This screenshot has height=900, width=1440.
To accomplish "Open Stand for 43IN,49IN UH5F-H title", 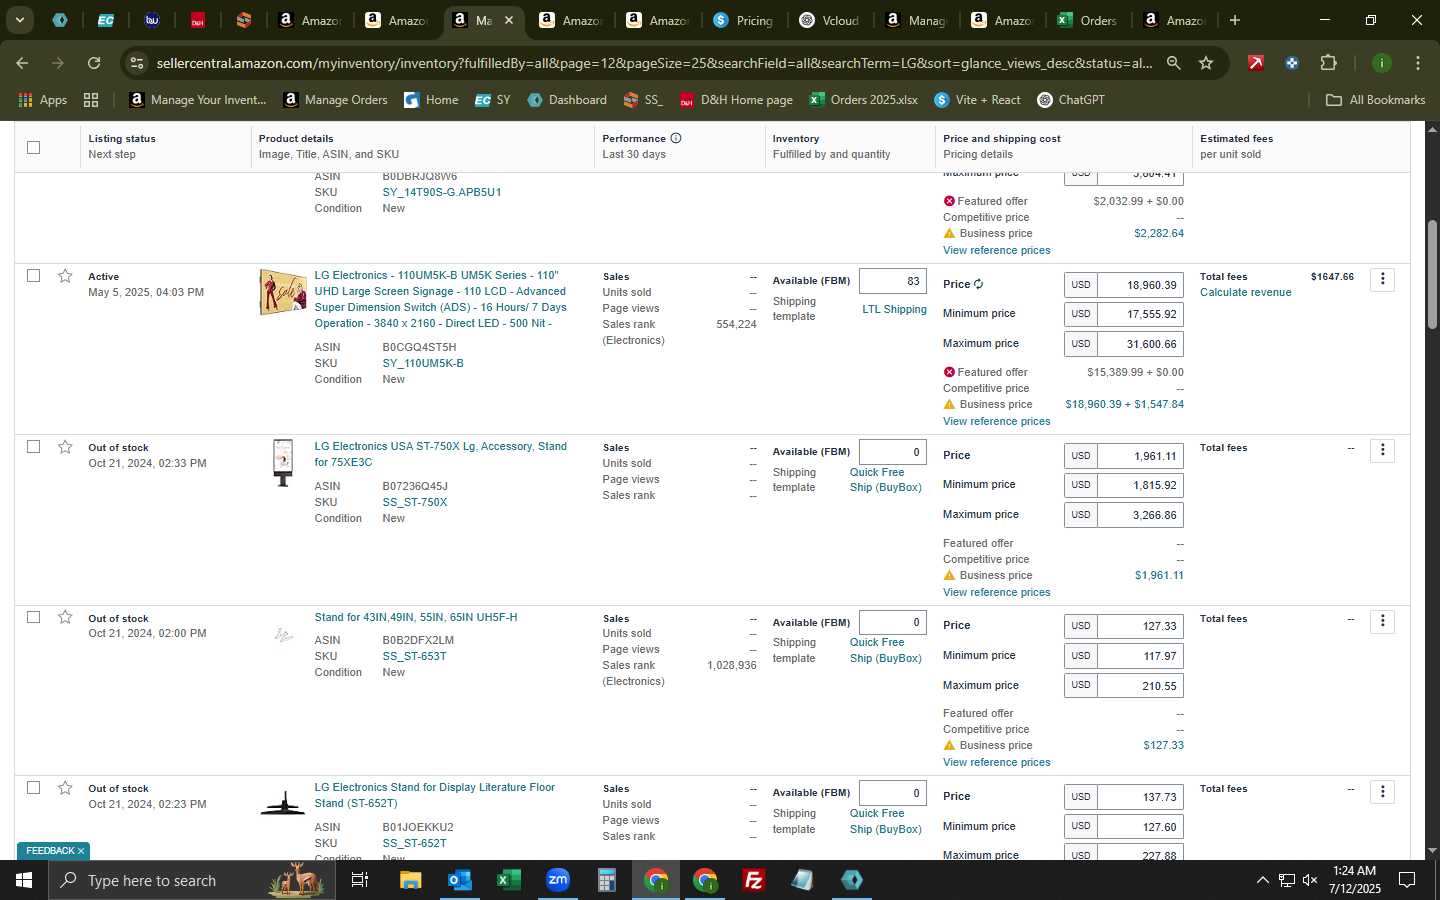I will tap(416, 617).
